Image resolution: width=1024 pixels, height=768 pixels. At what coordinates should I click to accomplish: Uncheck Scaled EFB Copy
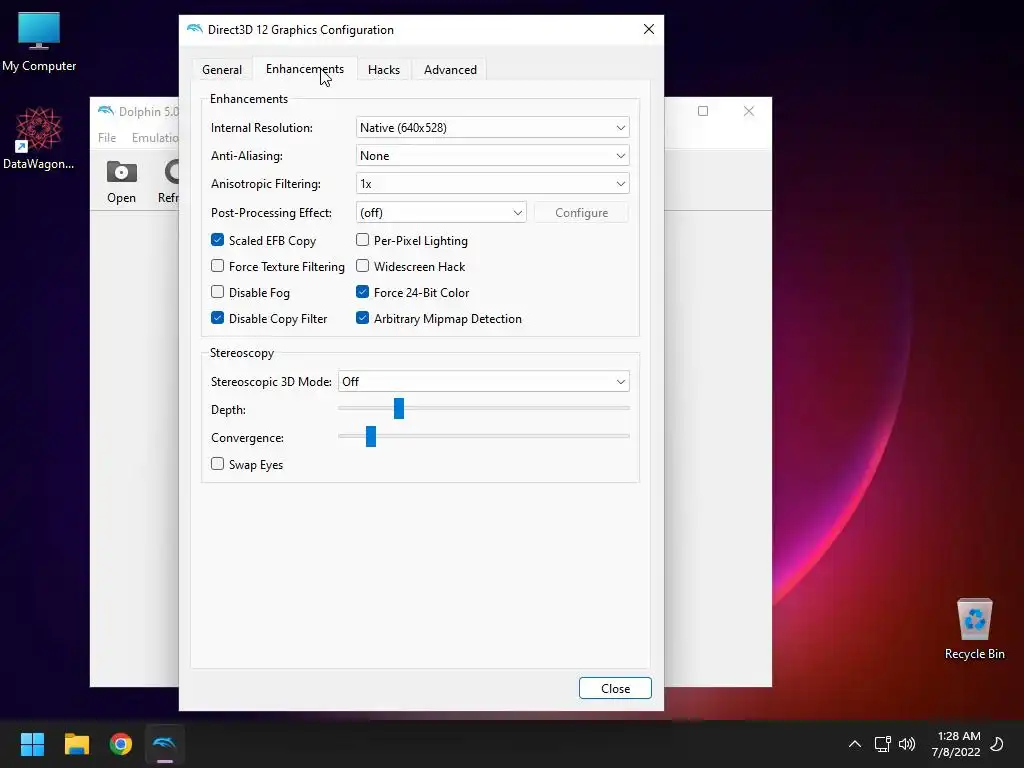[217, 240]
